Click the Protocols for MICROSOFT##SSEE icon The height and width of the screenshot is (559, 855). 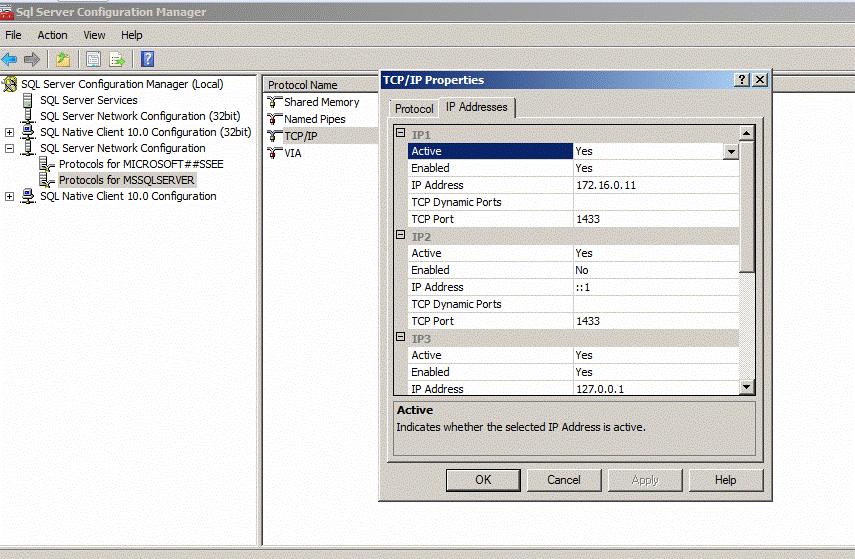coord(47,164)
